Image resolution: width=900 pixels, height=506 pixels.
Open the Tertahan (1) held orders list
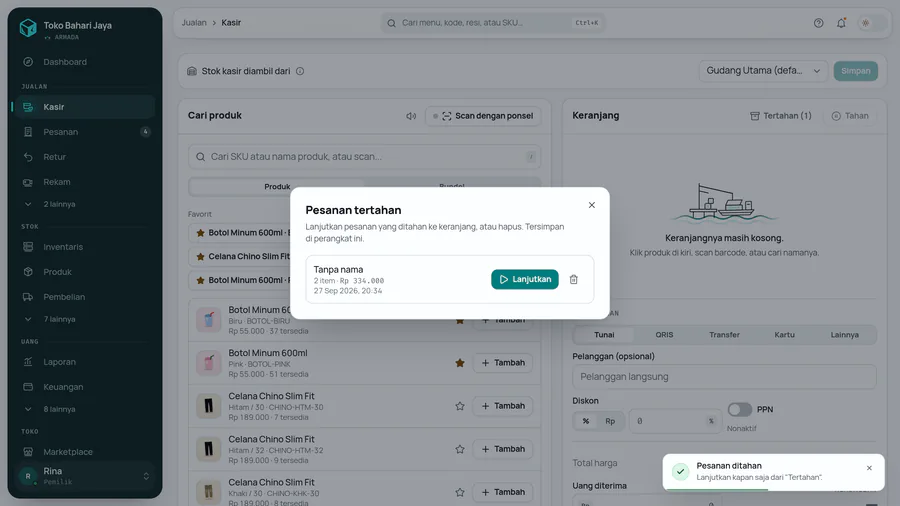pos(781,116)
